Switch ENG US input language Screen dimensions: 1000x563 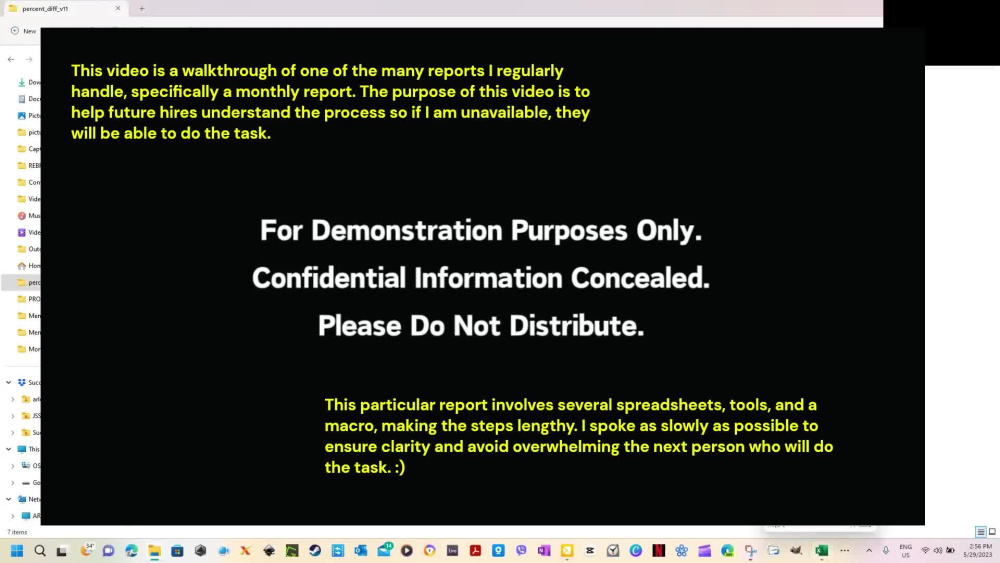[x=906, y=551]
